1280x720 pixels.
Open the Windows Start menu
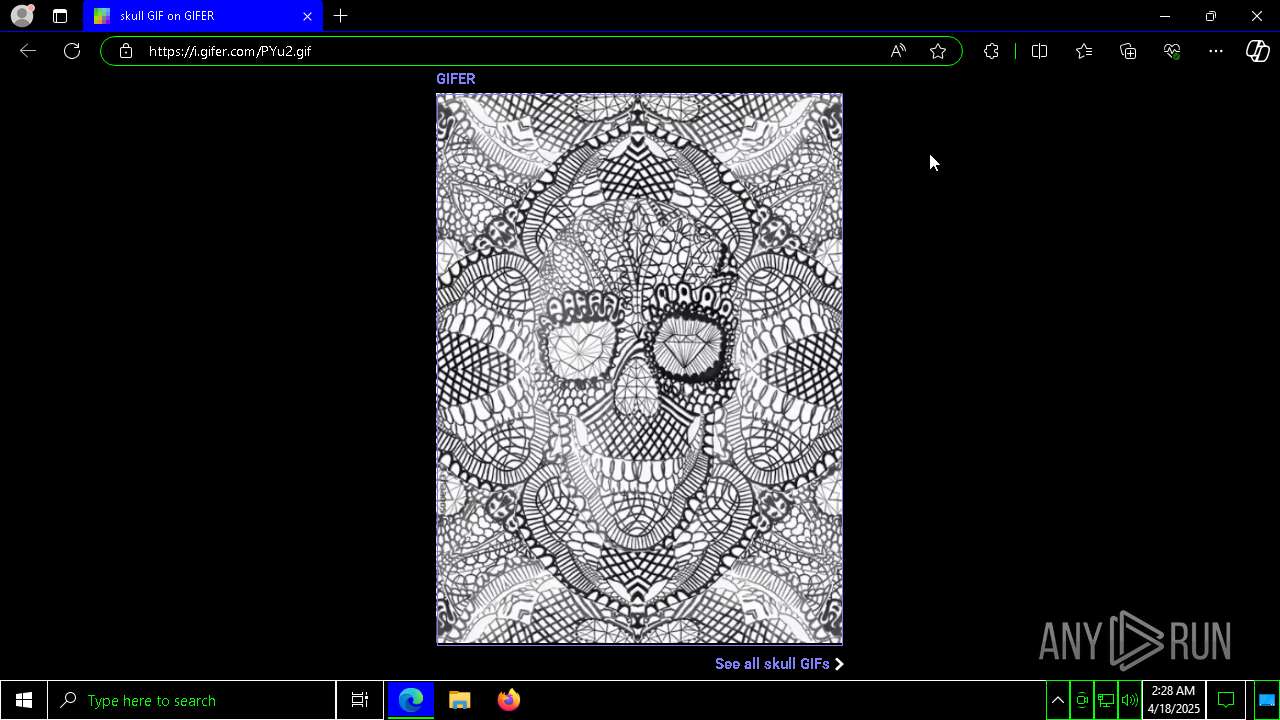[x=23, y=700]
